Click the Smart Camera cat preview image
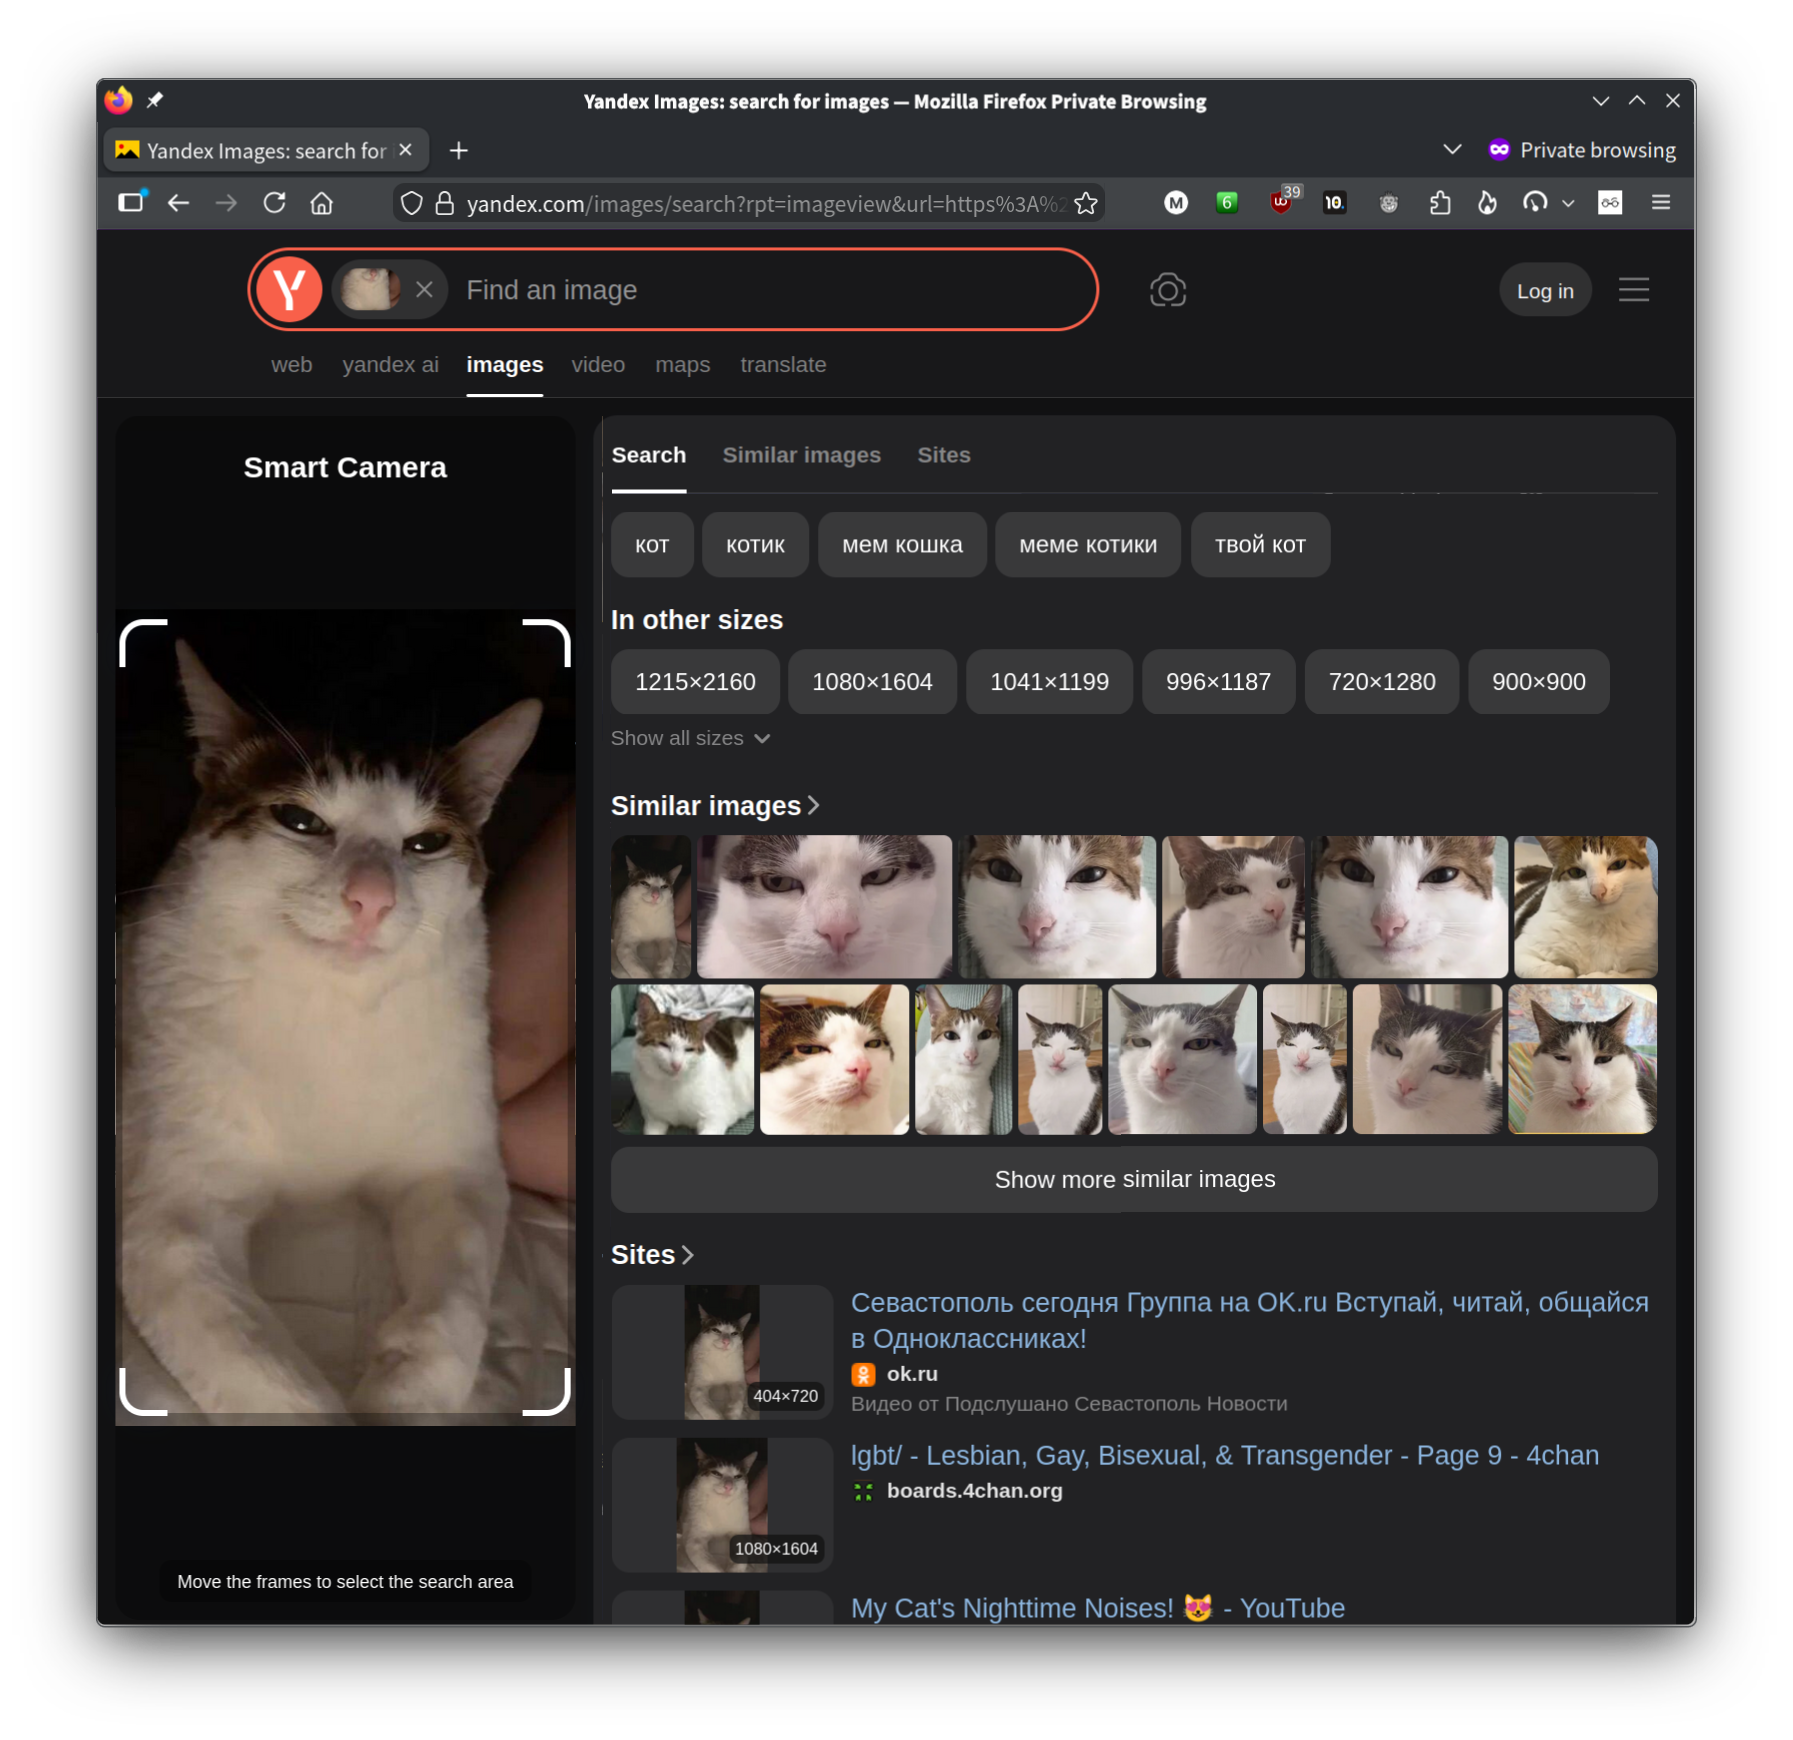 [345, 1017]
